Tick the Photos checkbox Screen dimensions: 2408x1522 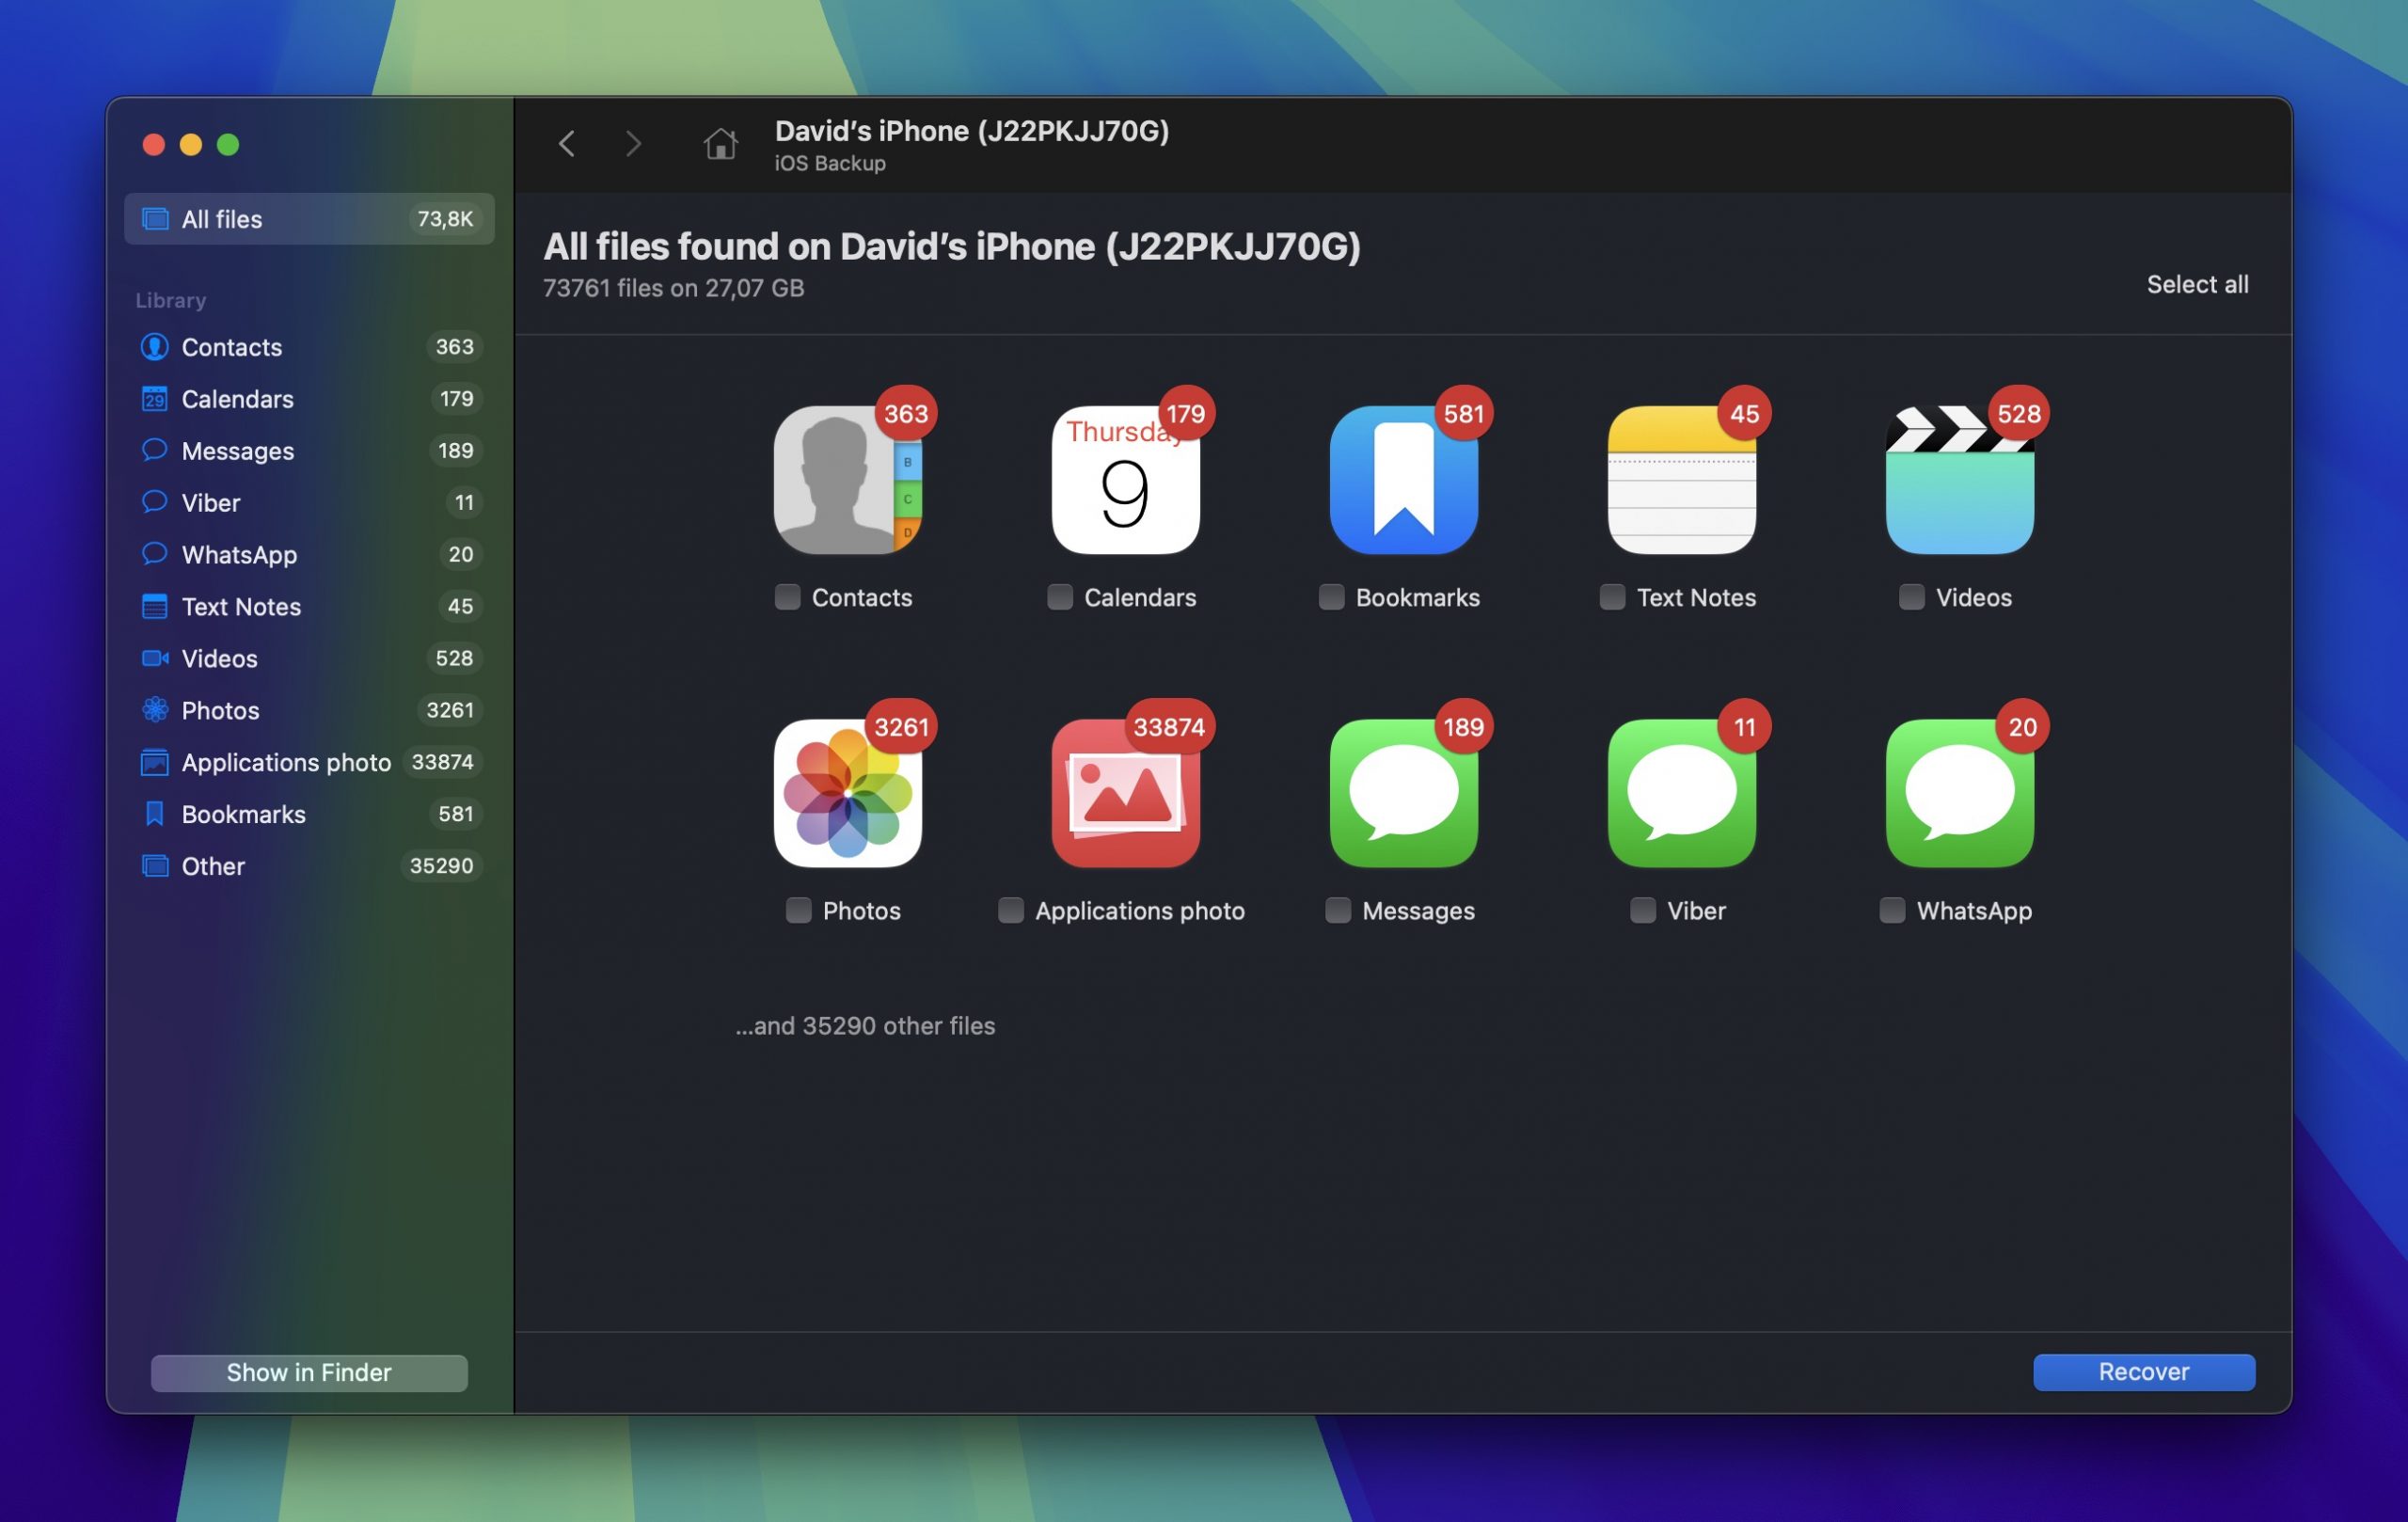(x=798, y=910)
